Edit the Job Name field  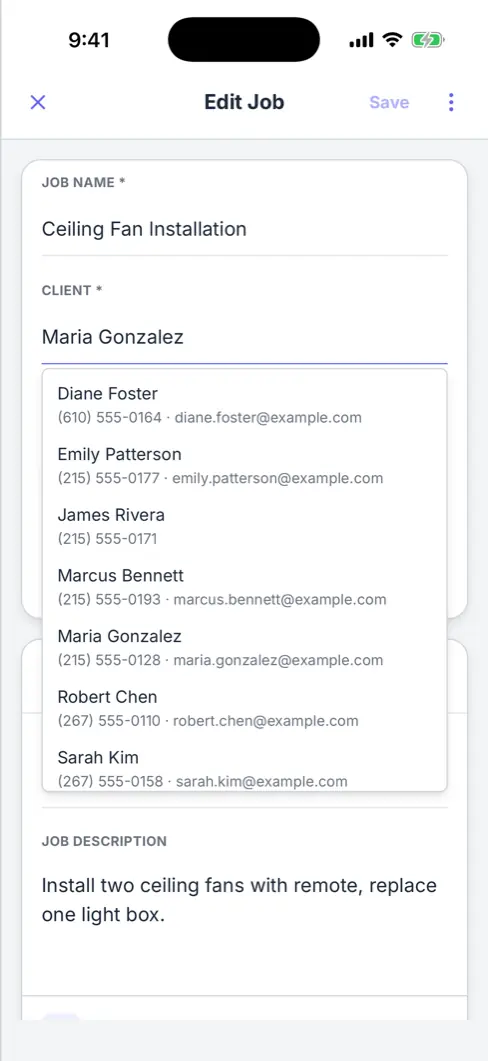pyautogui.click(x=244, y=229)
